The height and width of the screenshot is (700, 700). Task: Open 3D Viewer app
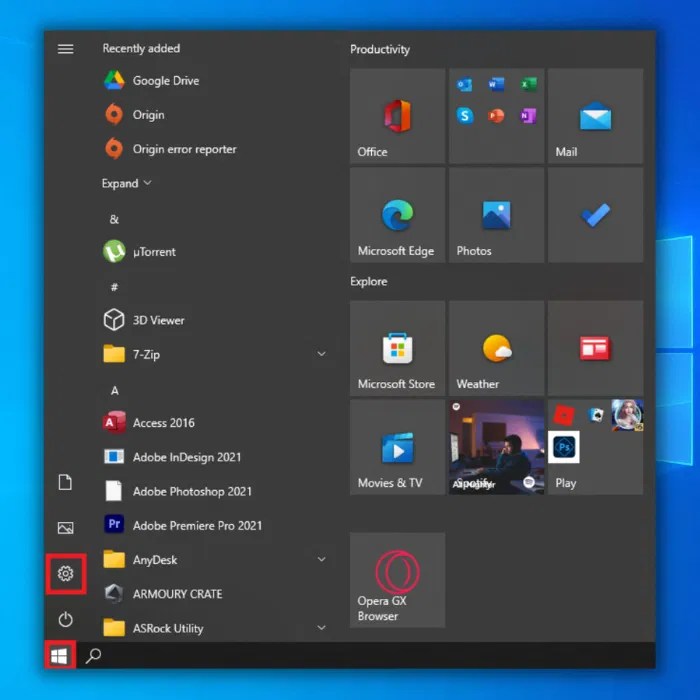coord(214,320)
